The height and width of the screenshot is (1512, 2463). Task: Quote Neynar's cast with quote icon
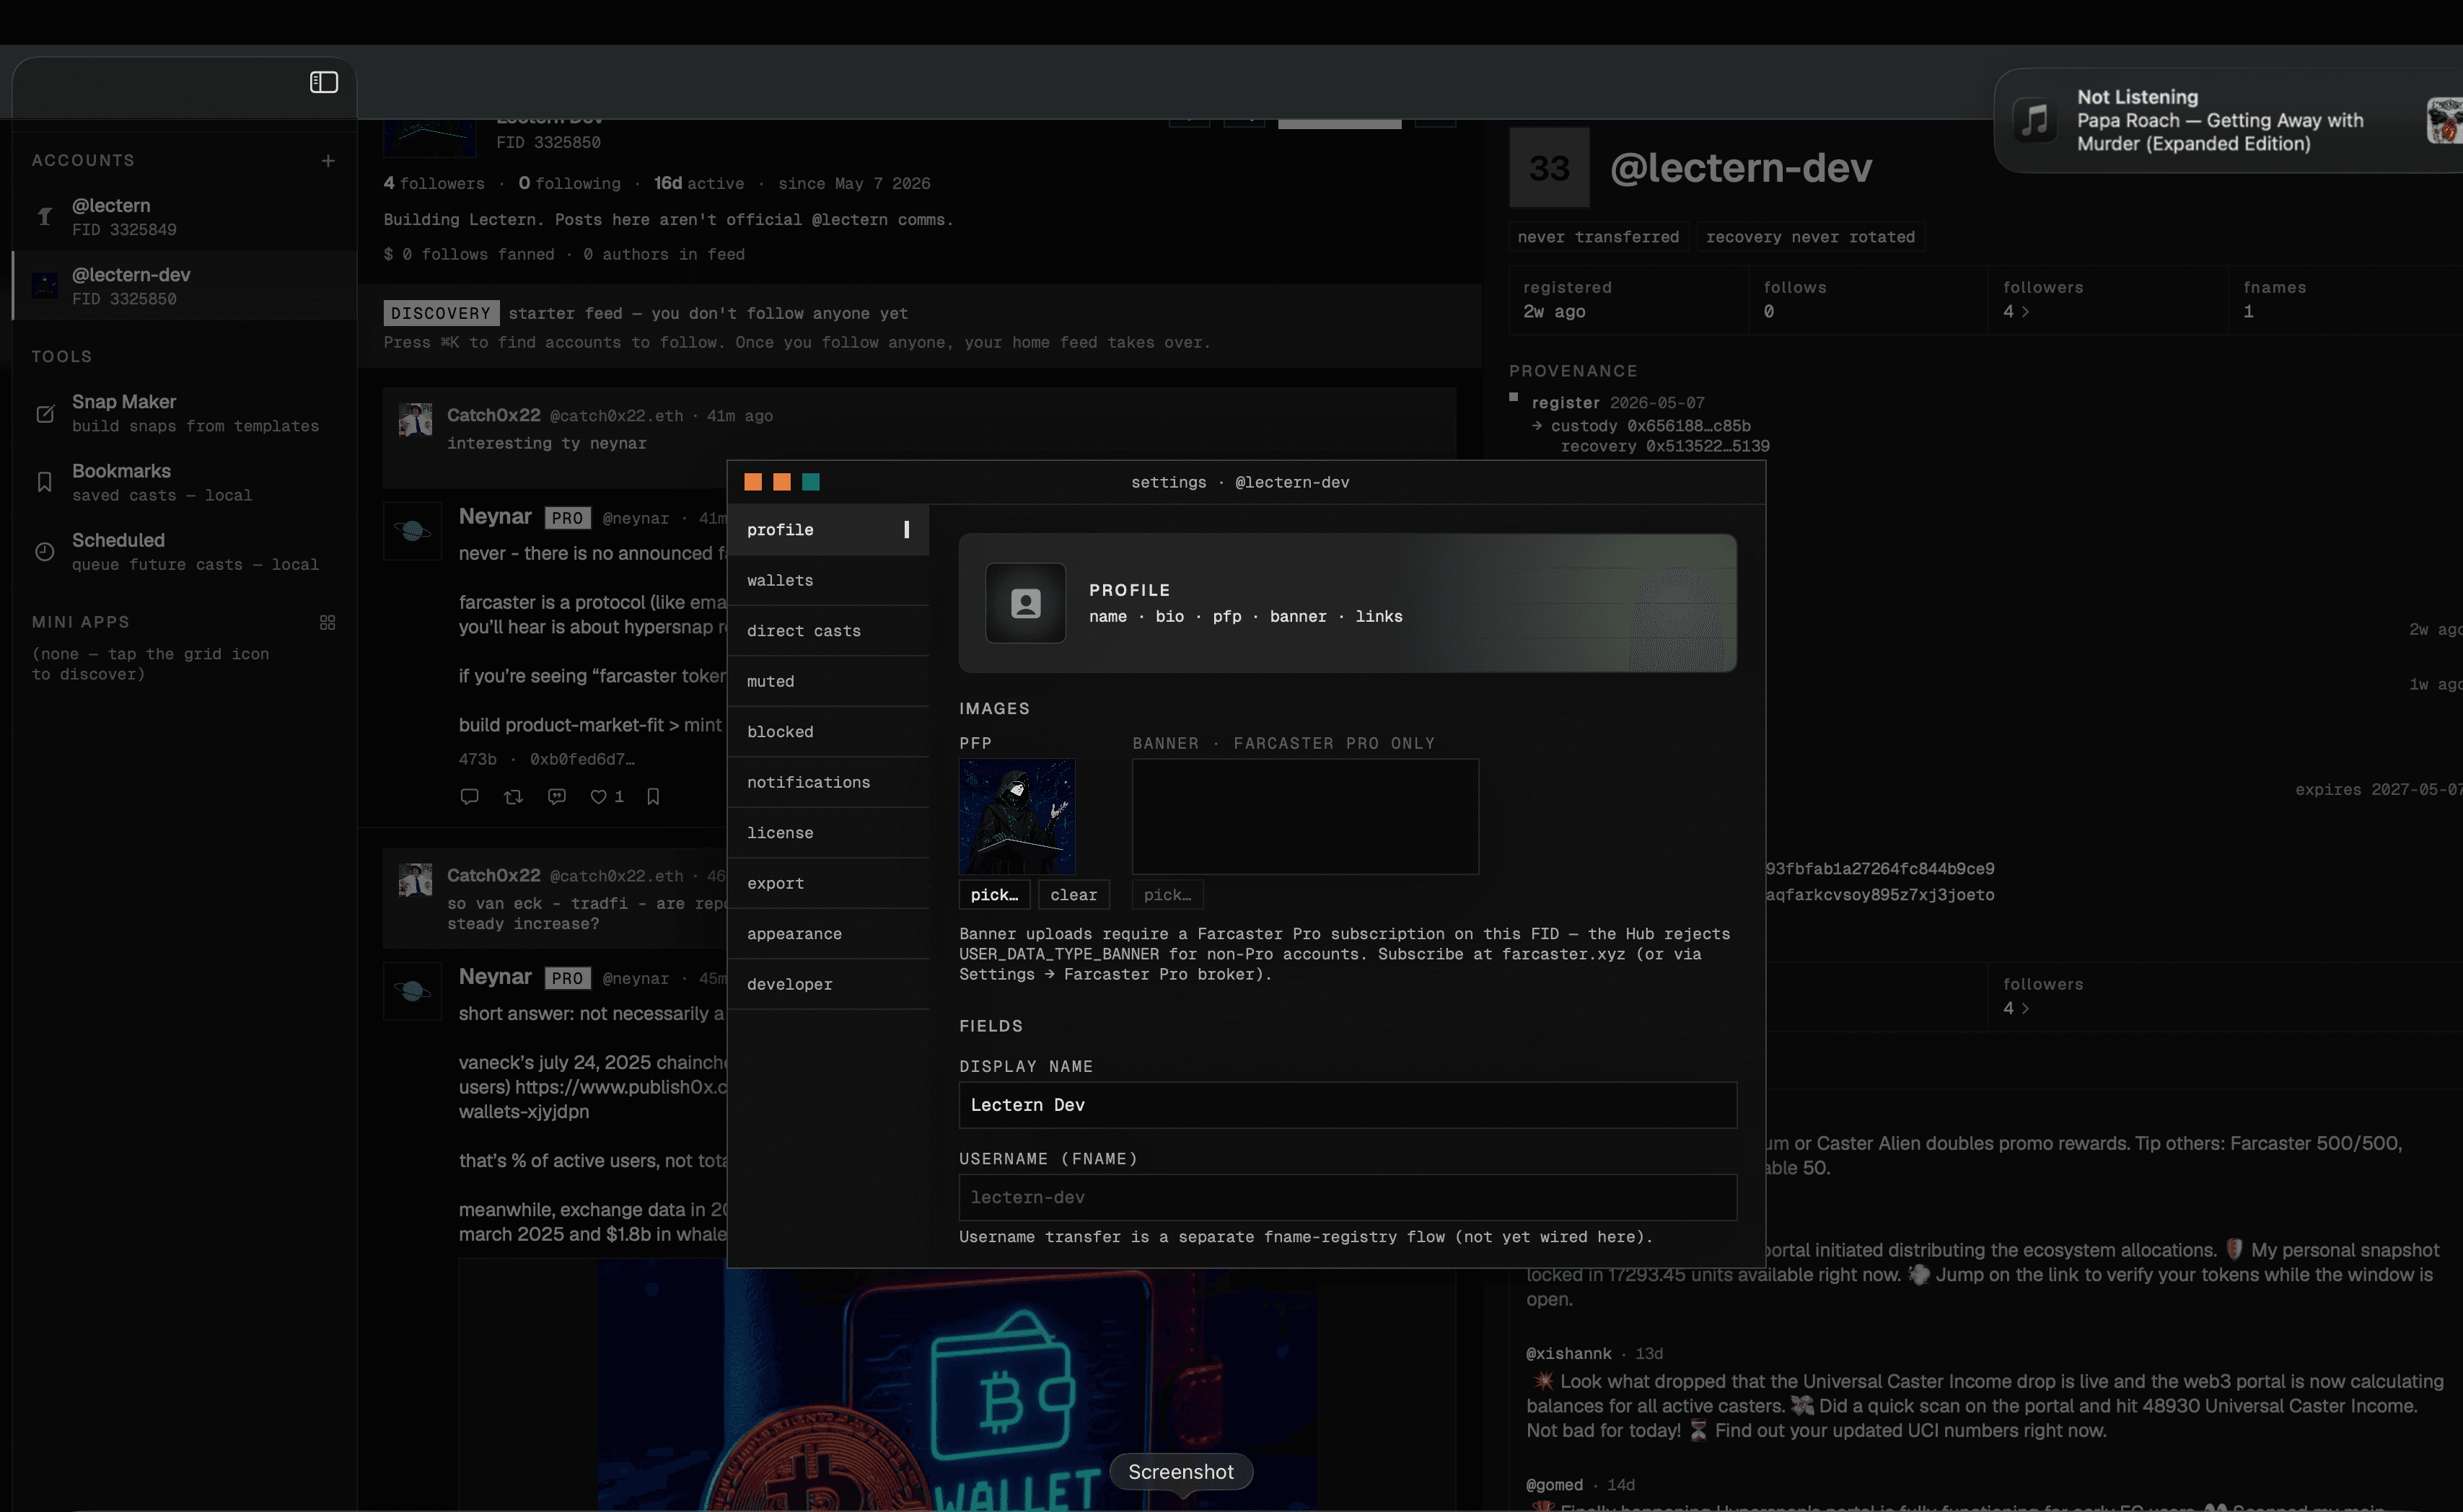[x=557, y=796]
